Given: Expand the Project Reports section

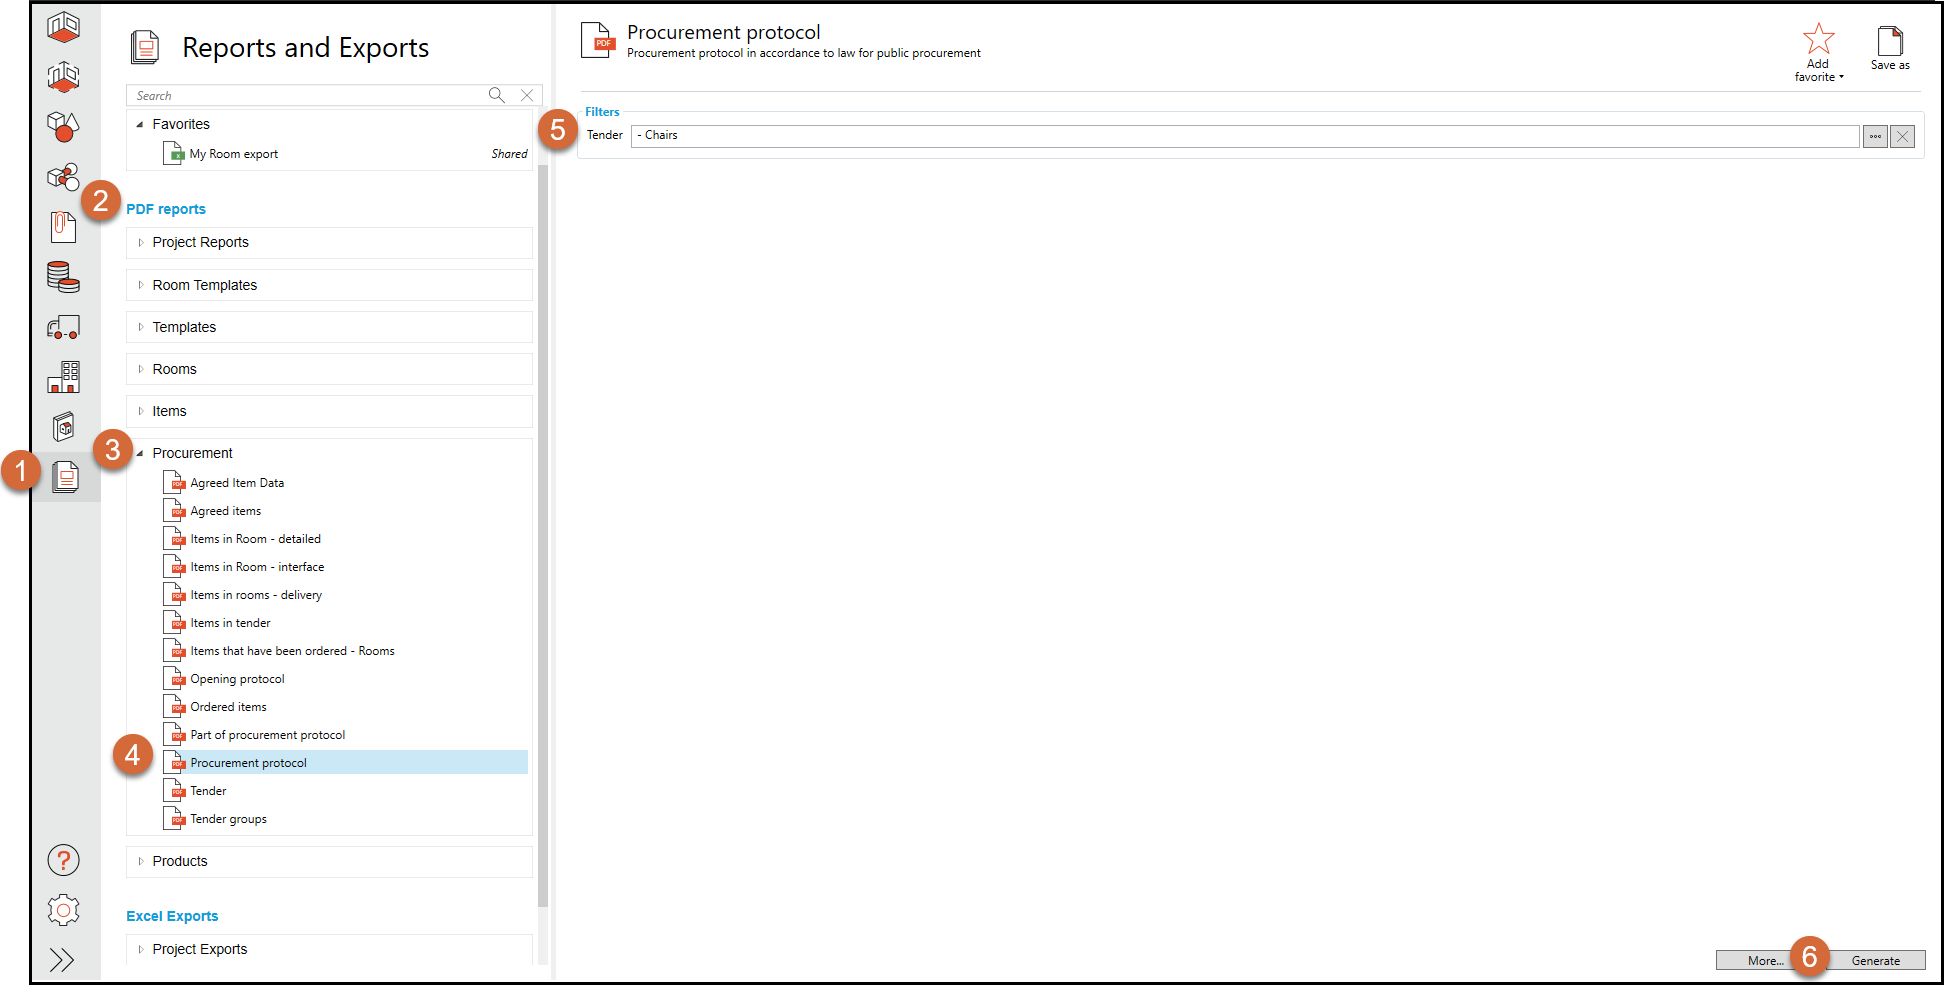Looking at the screenshot, I should 200,242.
